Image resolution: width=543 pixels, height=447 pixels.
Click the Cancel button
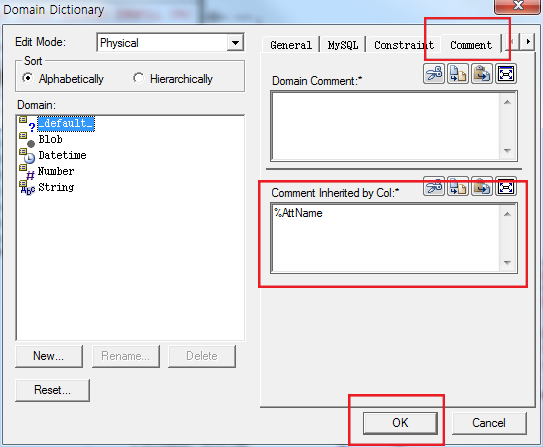tap(489, 423)
